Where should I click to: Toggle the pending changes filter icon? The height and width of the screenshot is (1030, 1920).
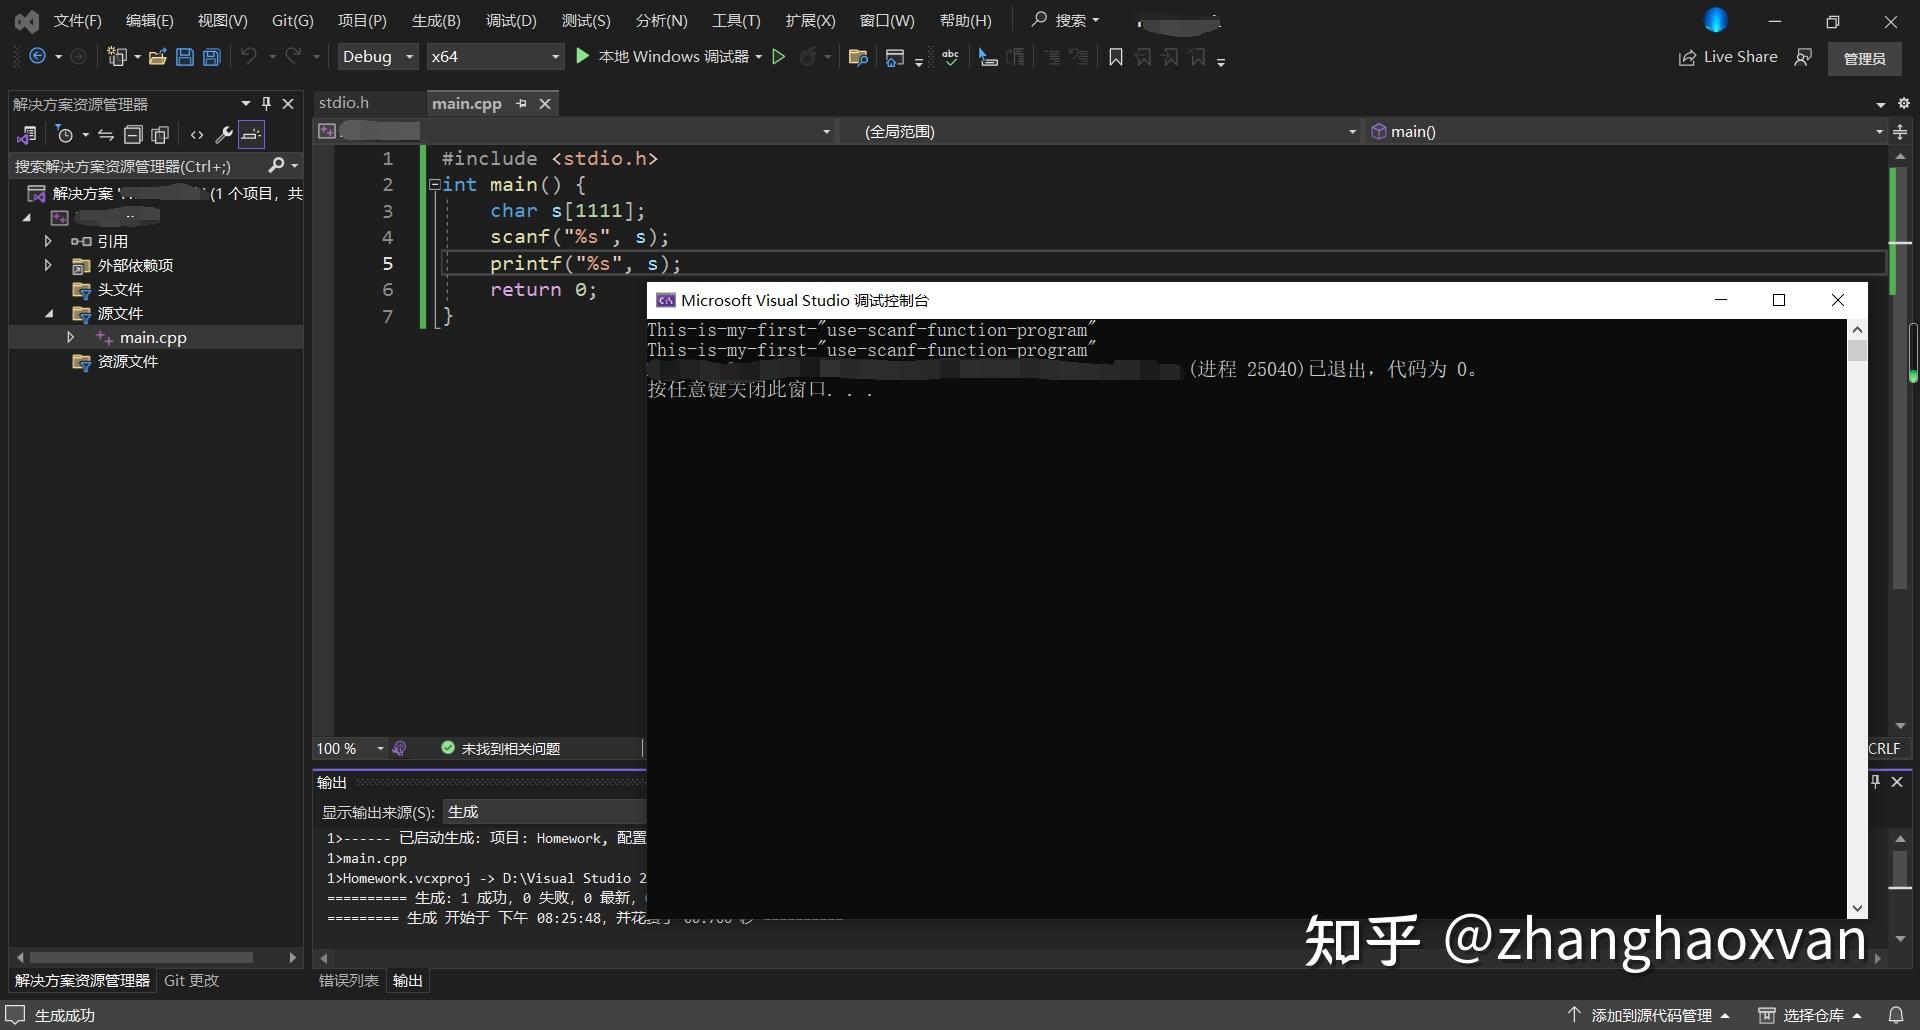pos(66,135)
